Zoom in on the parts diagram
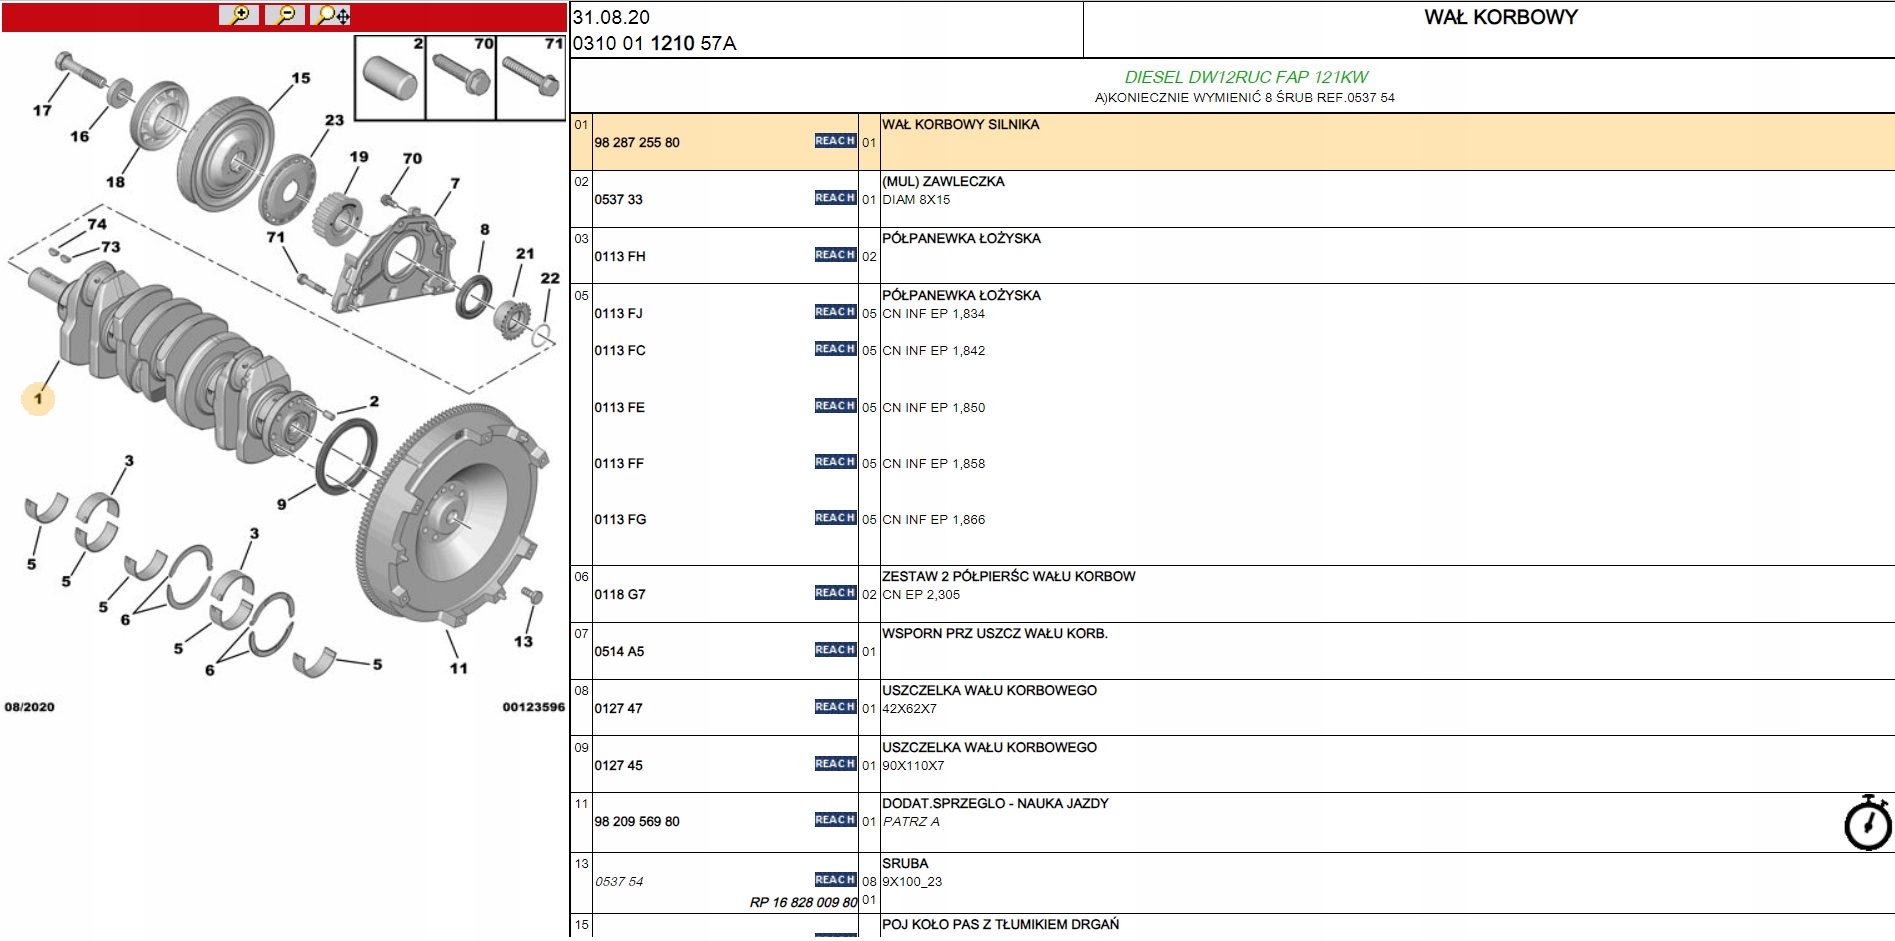Screen dimensions: 1895x941 tap(239, 15)
